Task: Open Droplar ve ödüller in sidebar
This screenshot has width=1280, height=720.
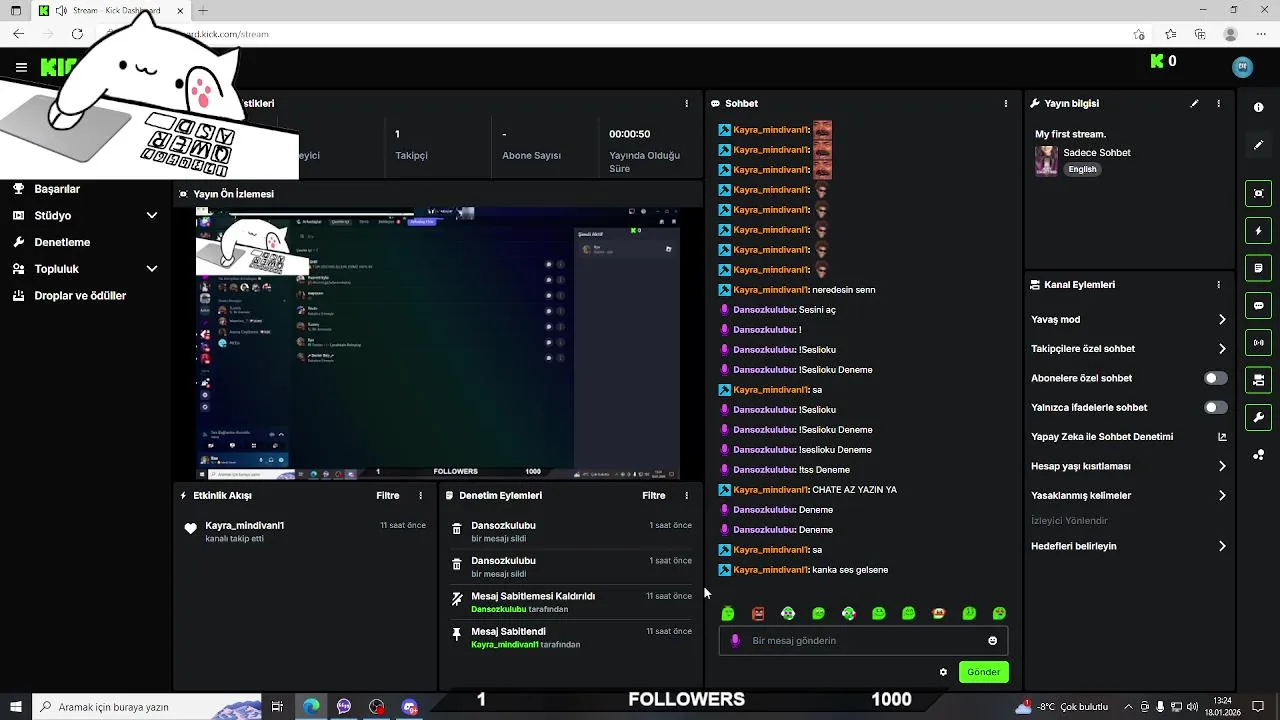Action: (x=80, y=295)
